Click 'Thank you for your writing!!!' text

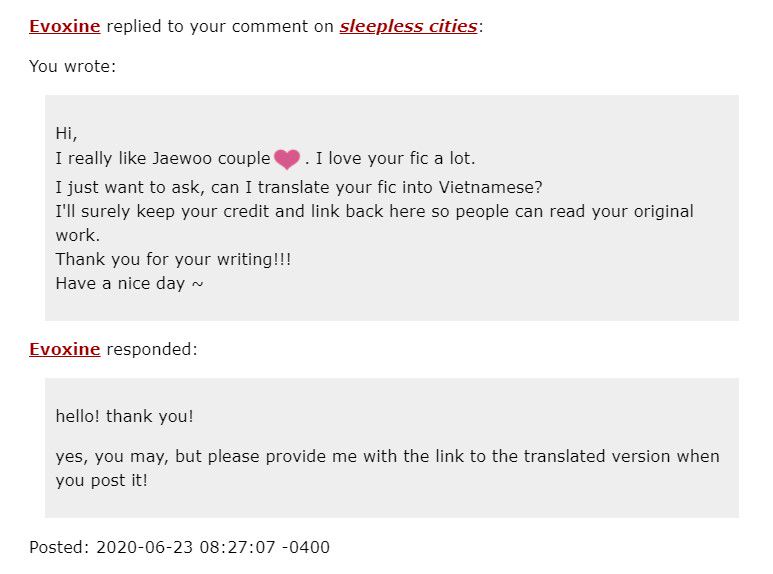173,259
